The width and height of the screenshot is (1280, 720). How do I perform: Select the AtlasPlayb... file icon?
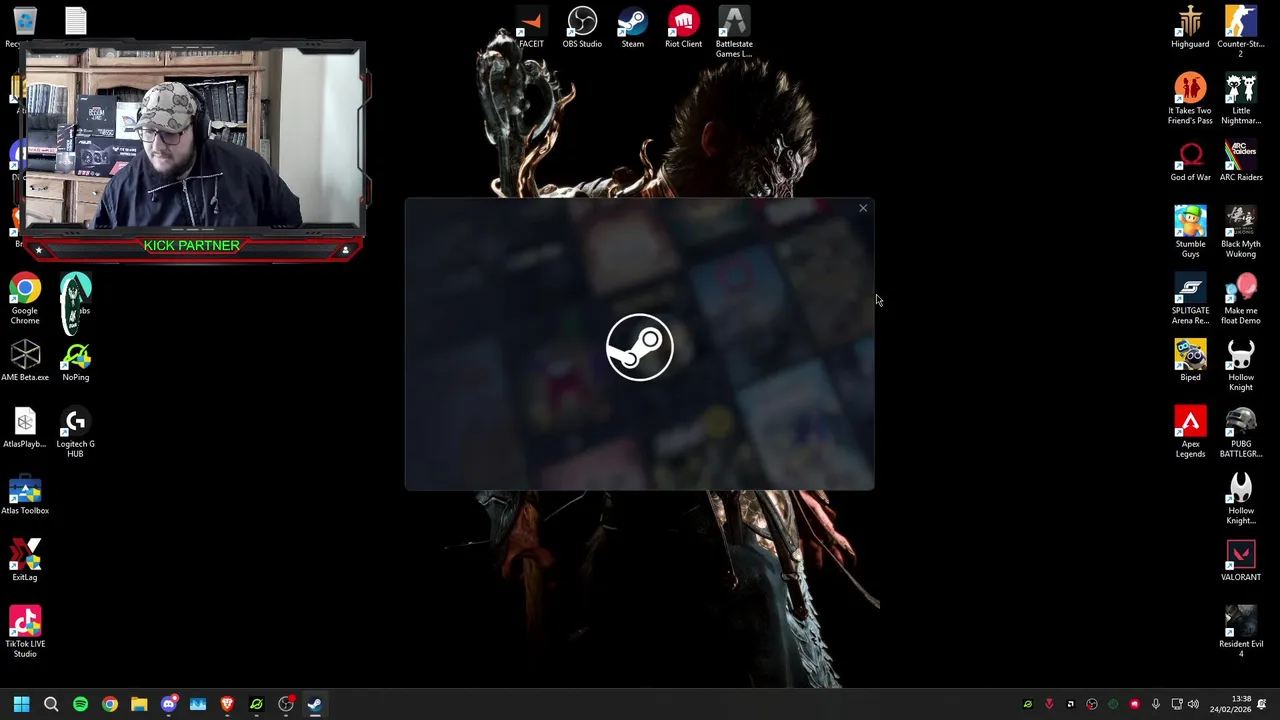(x=25, y=428)
